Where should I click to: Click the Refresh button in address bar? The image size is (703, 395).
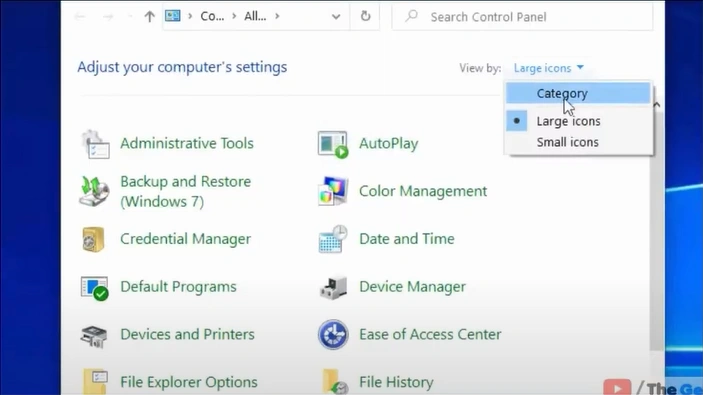click(x=365, y=16)
